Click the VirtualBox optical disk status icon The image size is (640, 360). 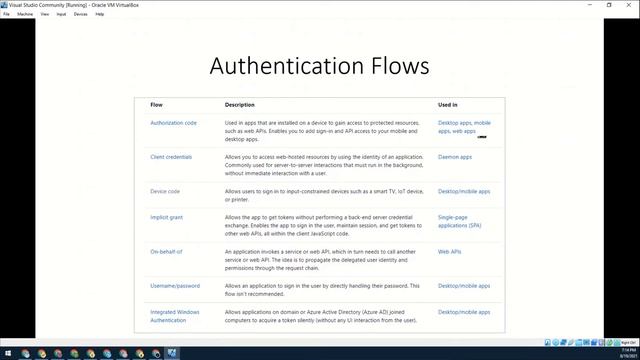[x=556, y=342]
